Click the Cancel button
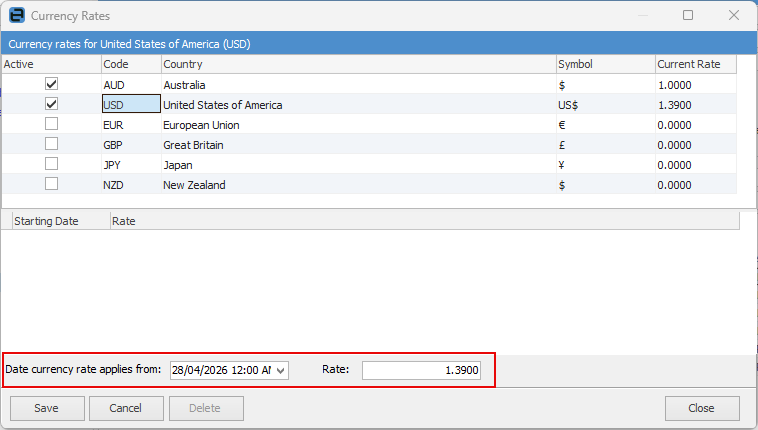Viewport: 758px width, 430px height. (126, 408)
